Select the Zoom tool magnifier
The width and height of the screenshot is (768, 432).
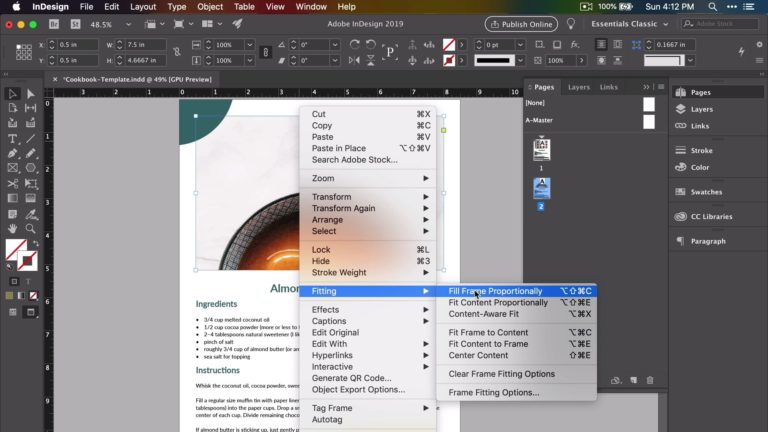pyautogui.click(x=30, y=229)
